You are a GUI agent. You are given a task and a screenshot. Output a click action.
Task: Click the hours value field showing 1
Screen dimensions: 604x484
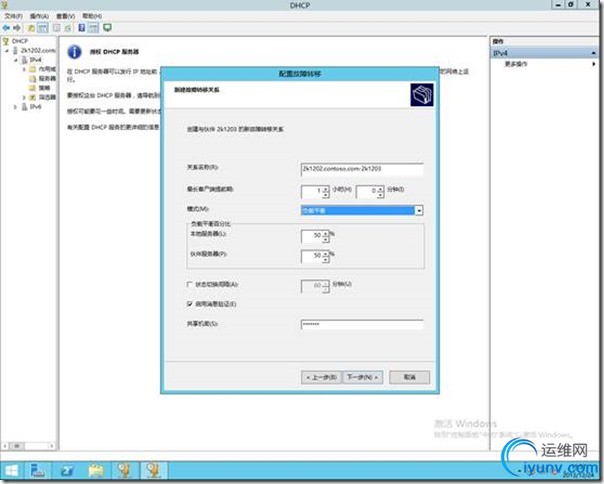(x=312, y=192)
